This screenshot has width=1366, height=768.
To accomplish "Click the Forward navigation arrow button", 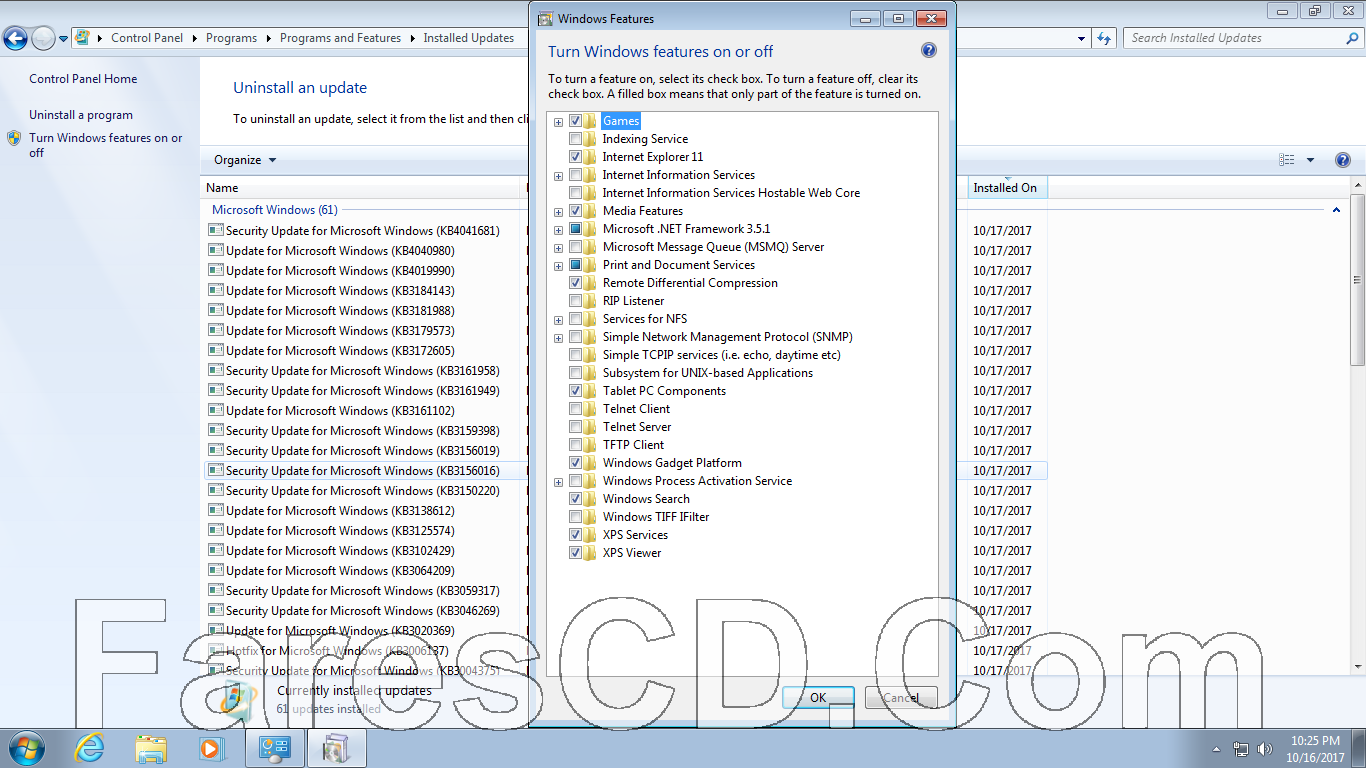I will point(43,38).
